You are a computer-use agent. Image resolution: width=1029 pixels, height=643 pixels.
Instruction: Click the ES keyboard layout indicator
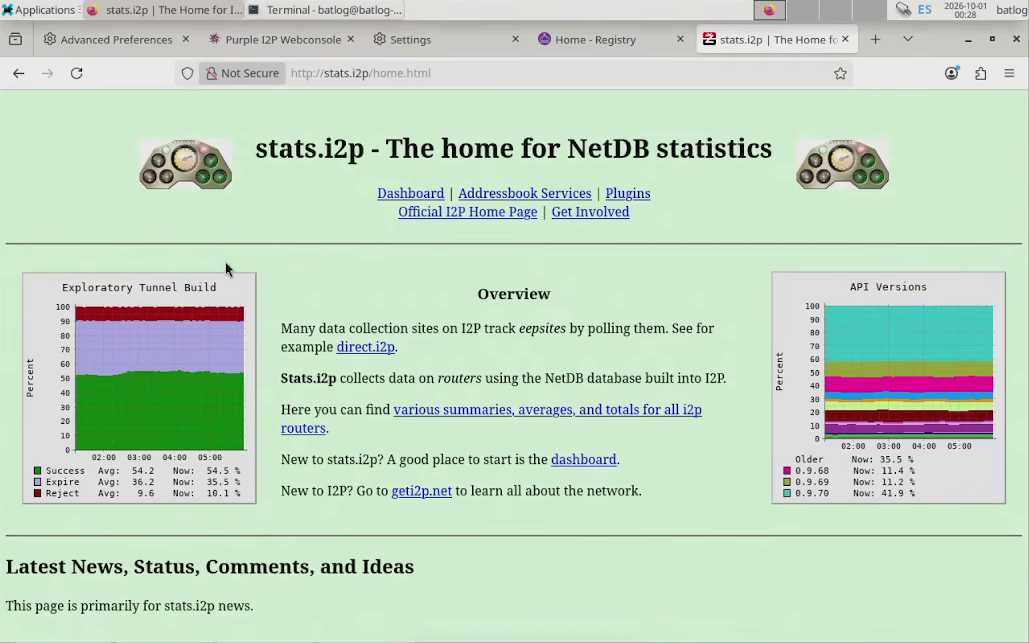click(x=925, y=10)
